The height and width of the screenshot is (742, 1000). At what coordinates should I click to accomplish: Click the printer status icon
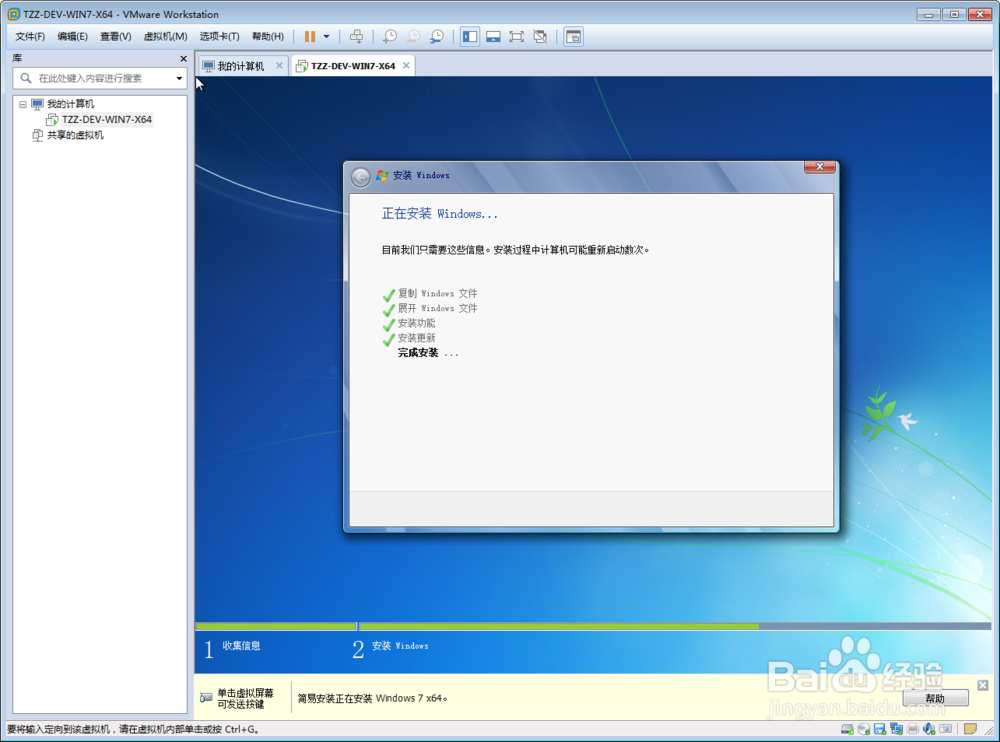coord(913,729)
